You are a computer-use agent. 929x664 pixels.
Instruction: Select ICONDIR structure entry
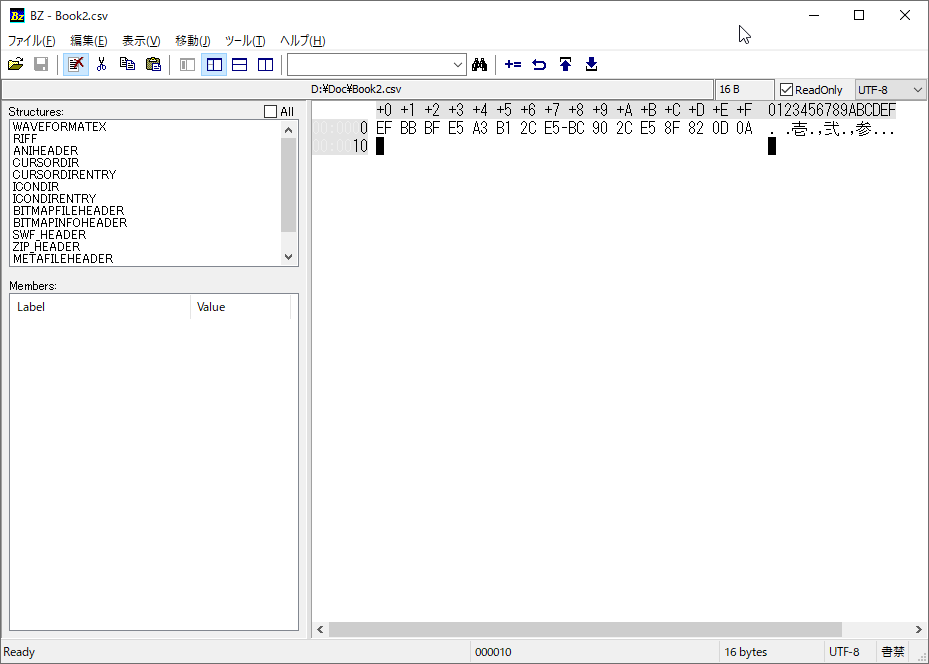click(36, 187)
